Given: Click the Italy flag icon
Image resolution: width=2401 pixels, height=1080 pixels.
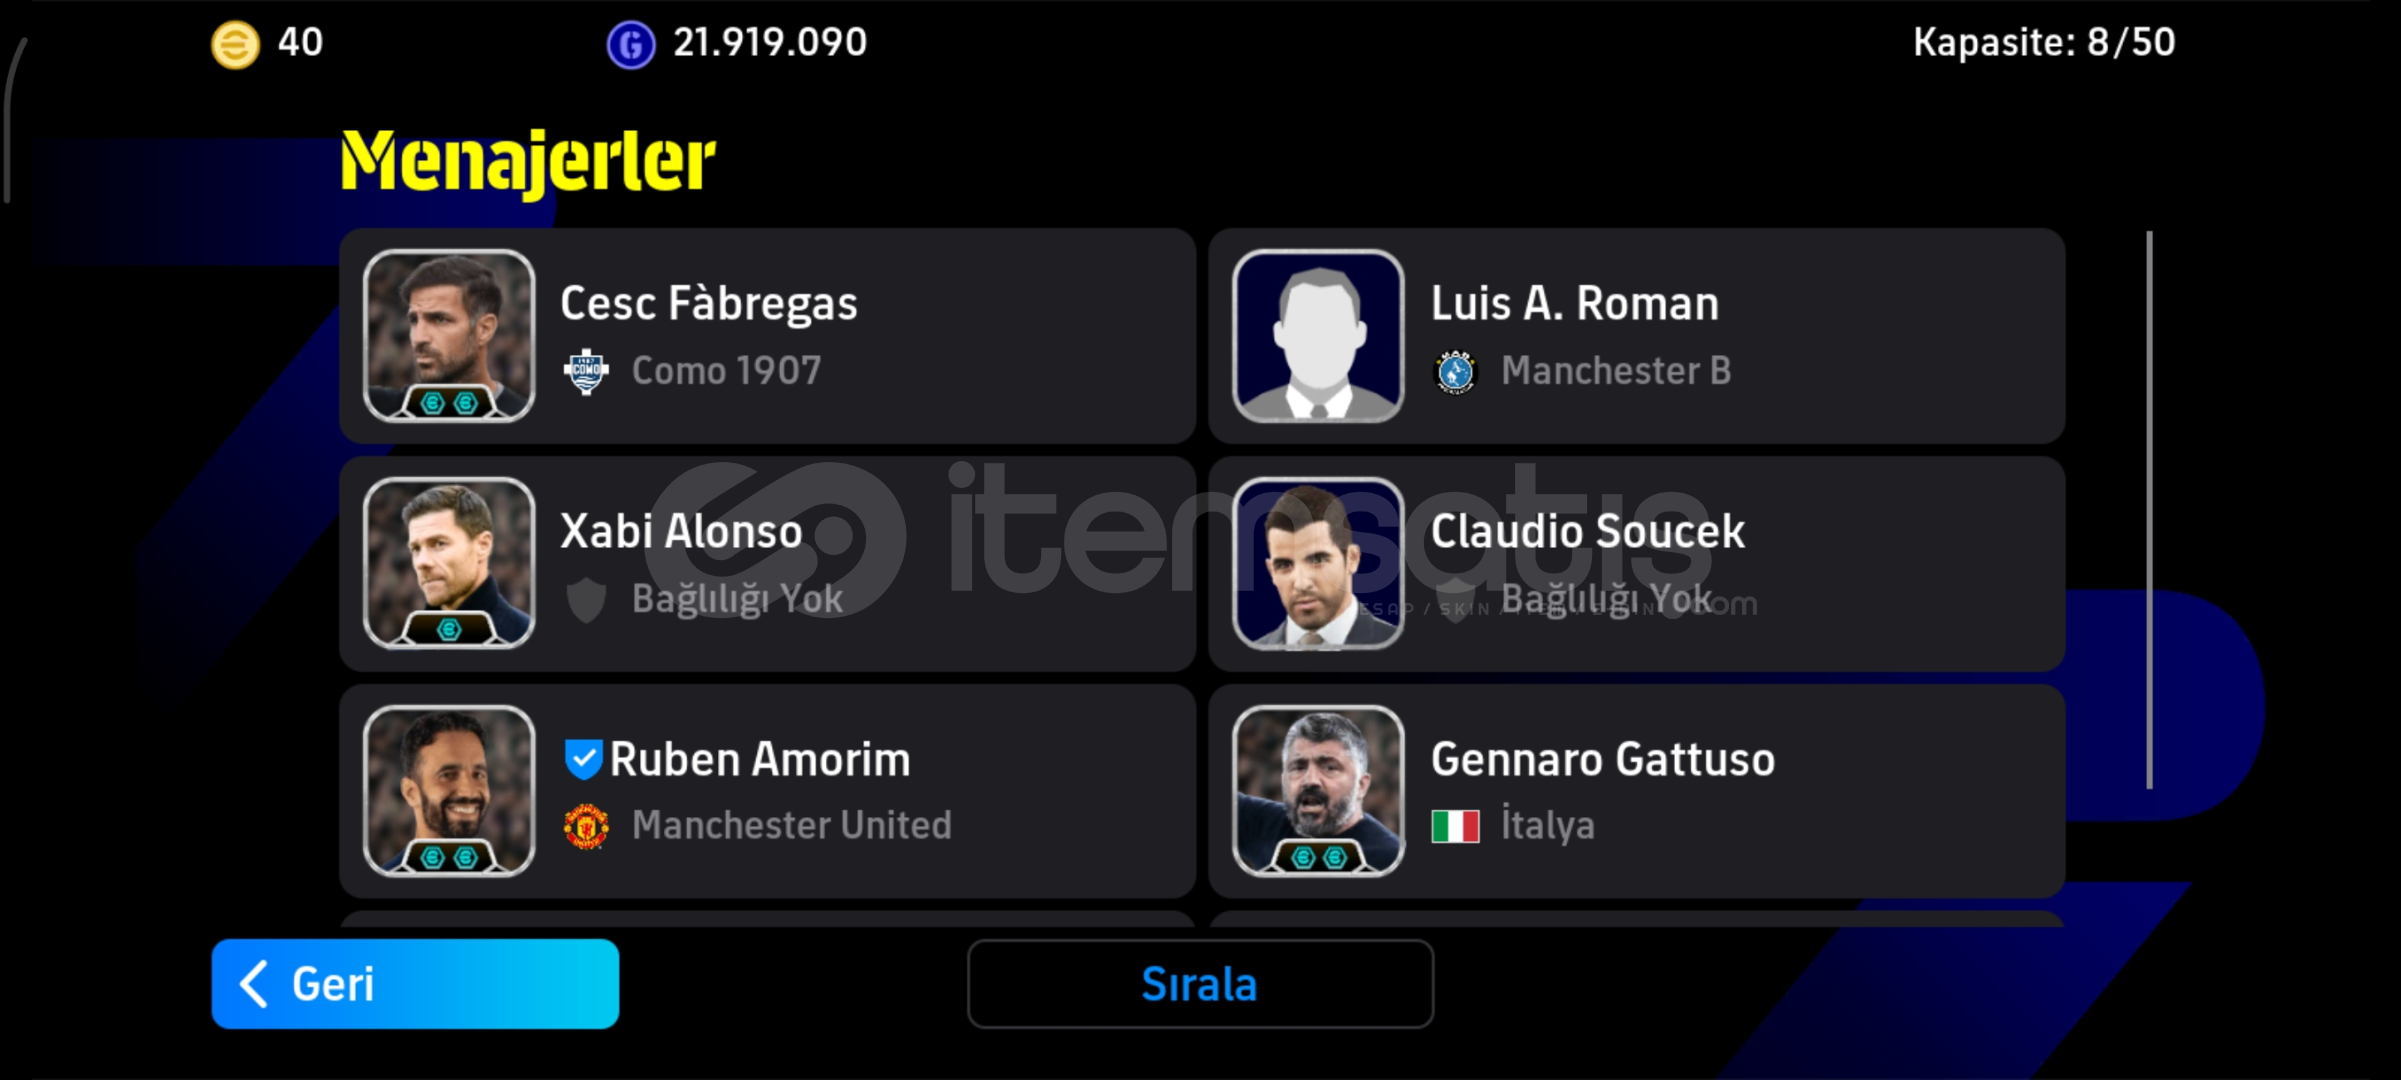Looking at the screenshot, I should [x=1455, y=827].
